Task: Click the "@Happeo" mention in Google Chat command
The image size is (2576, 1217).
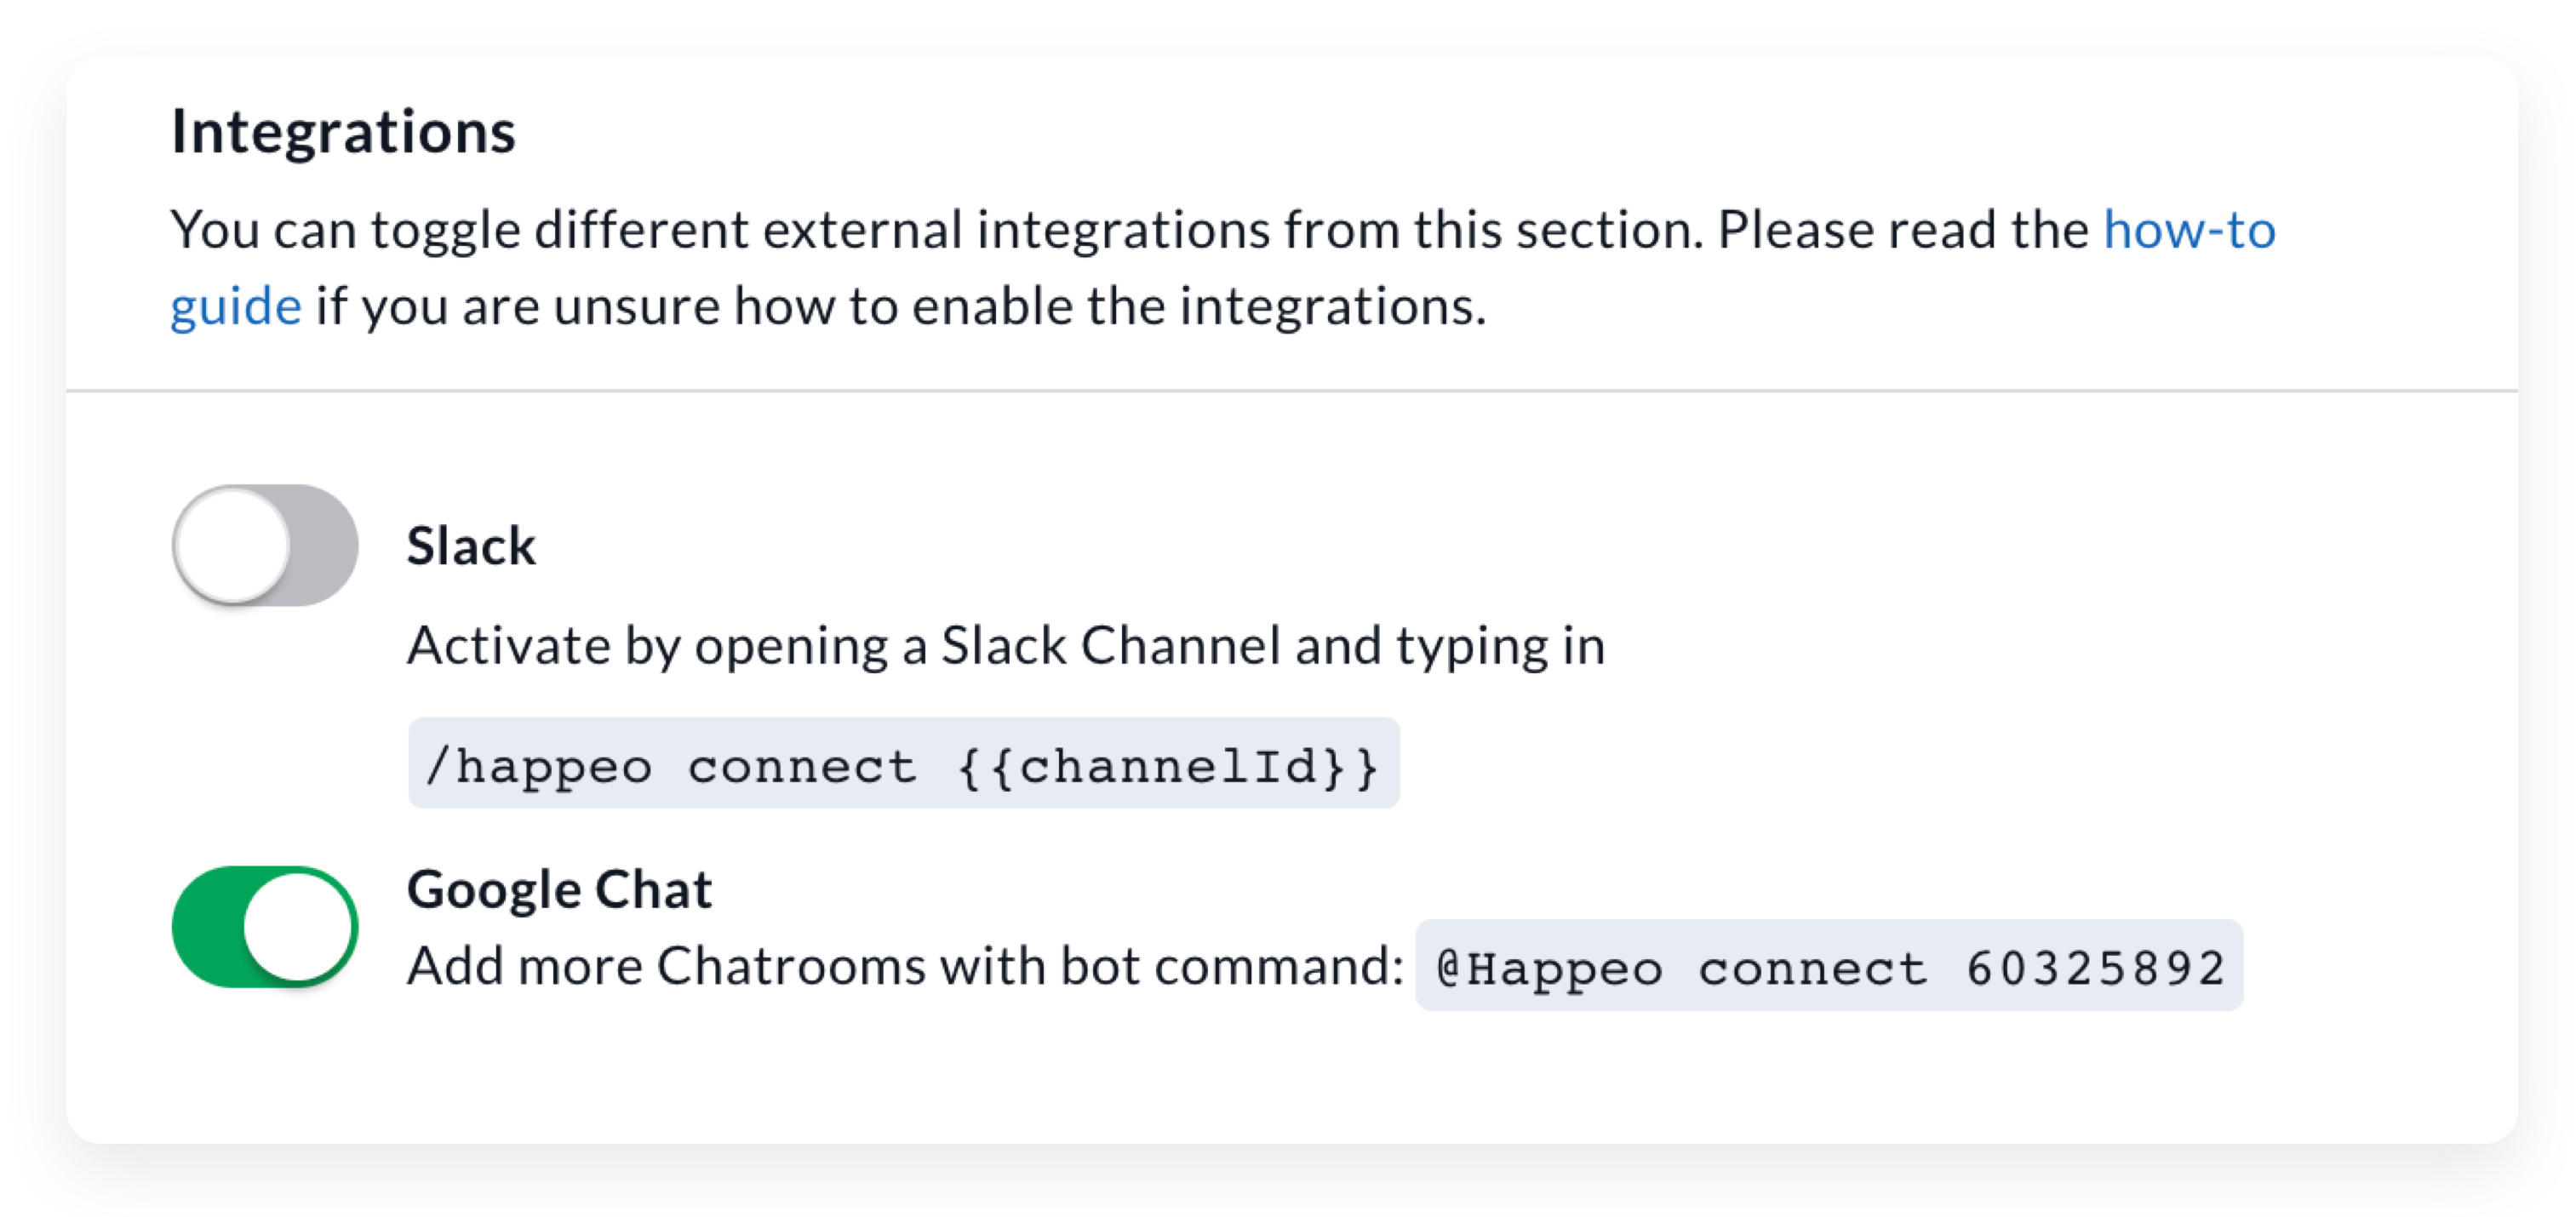Action: point(1549,968)
